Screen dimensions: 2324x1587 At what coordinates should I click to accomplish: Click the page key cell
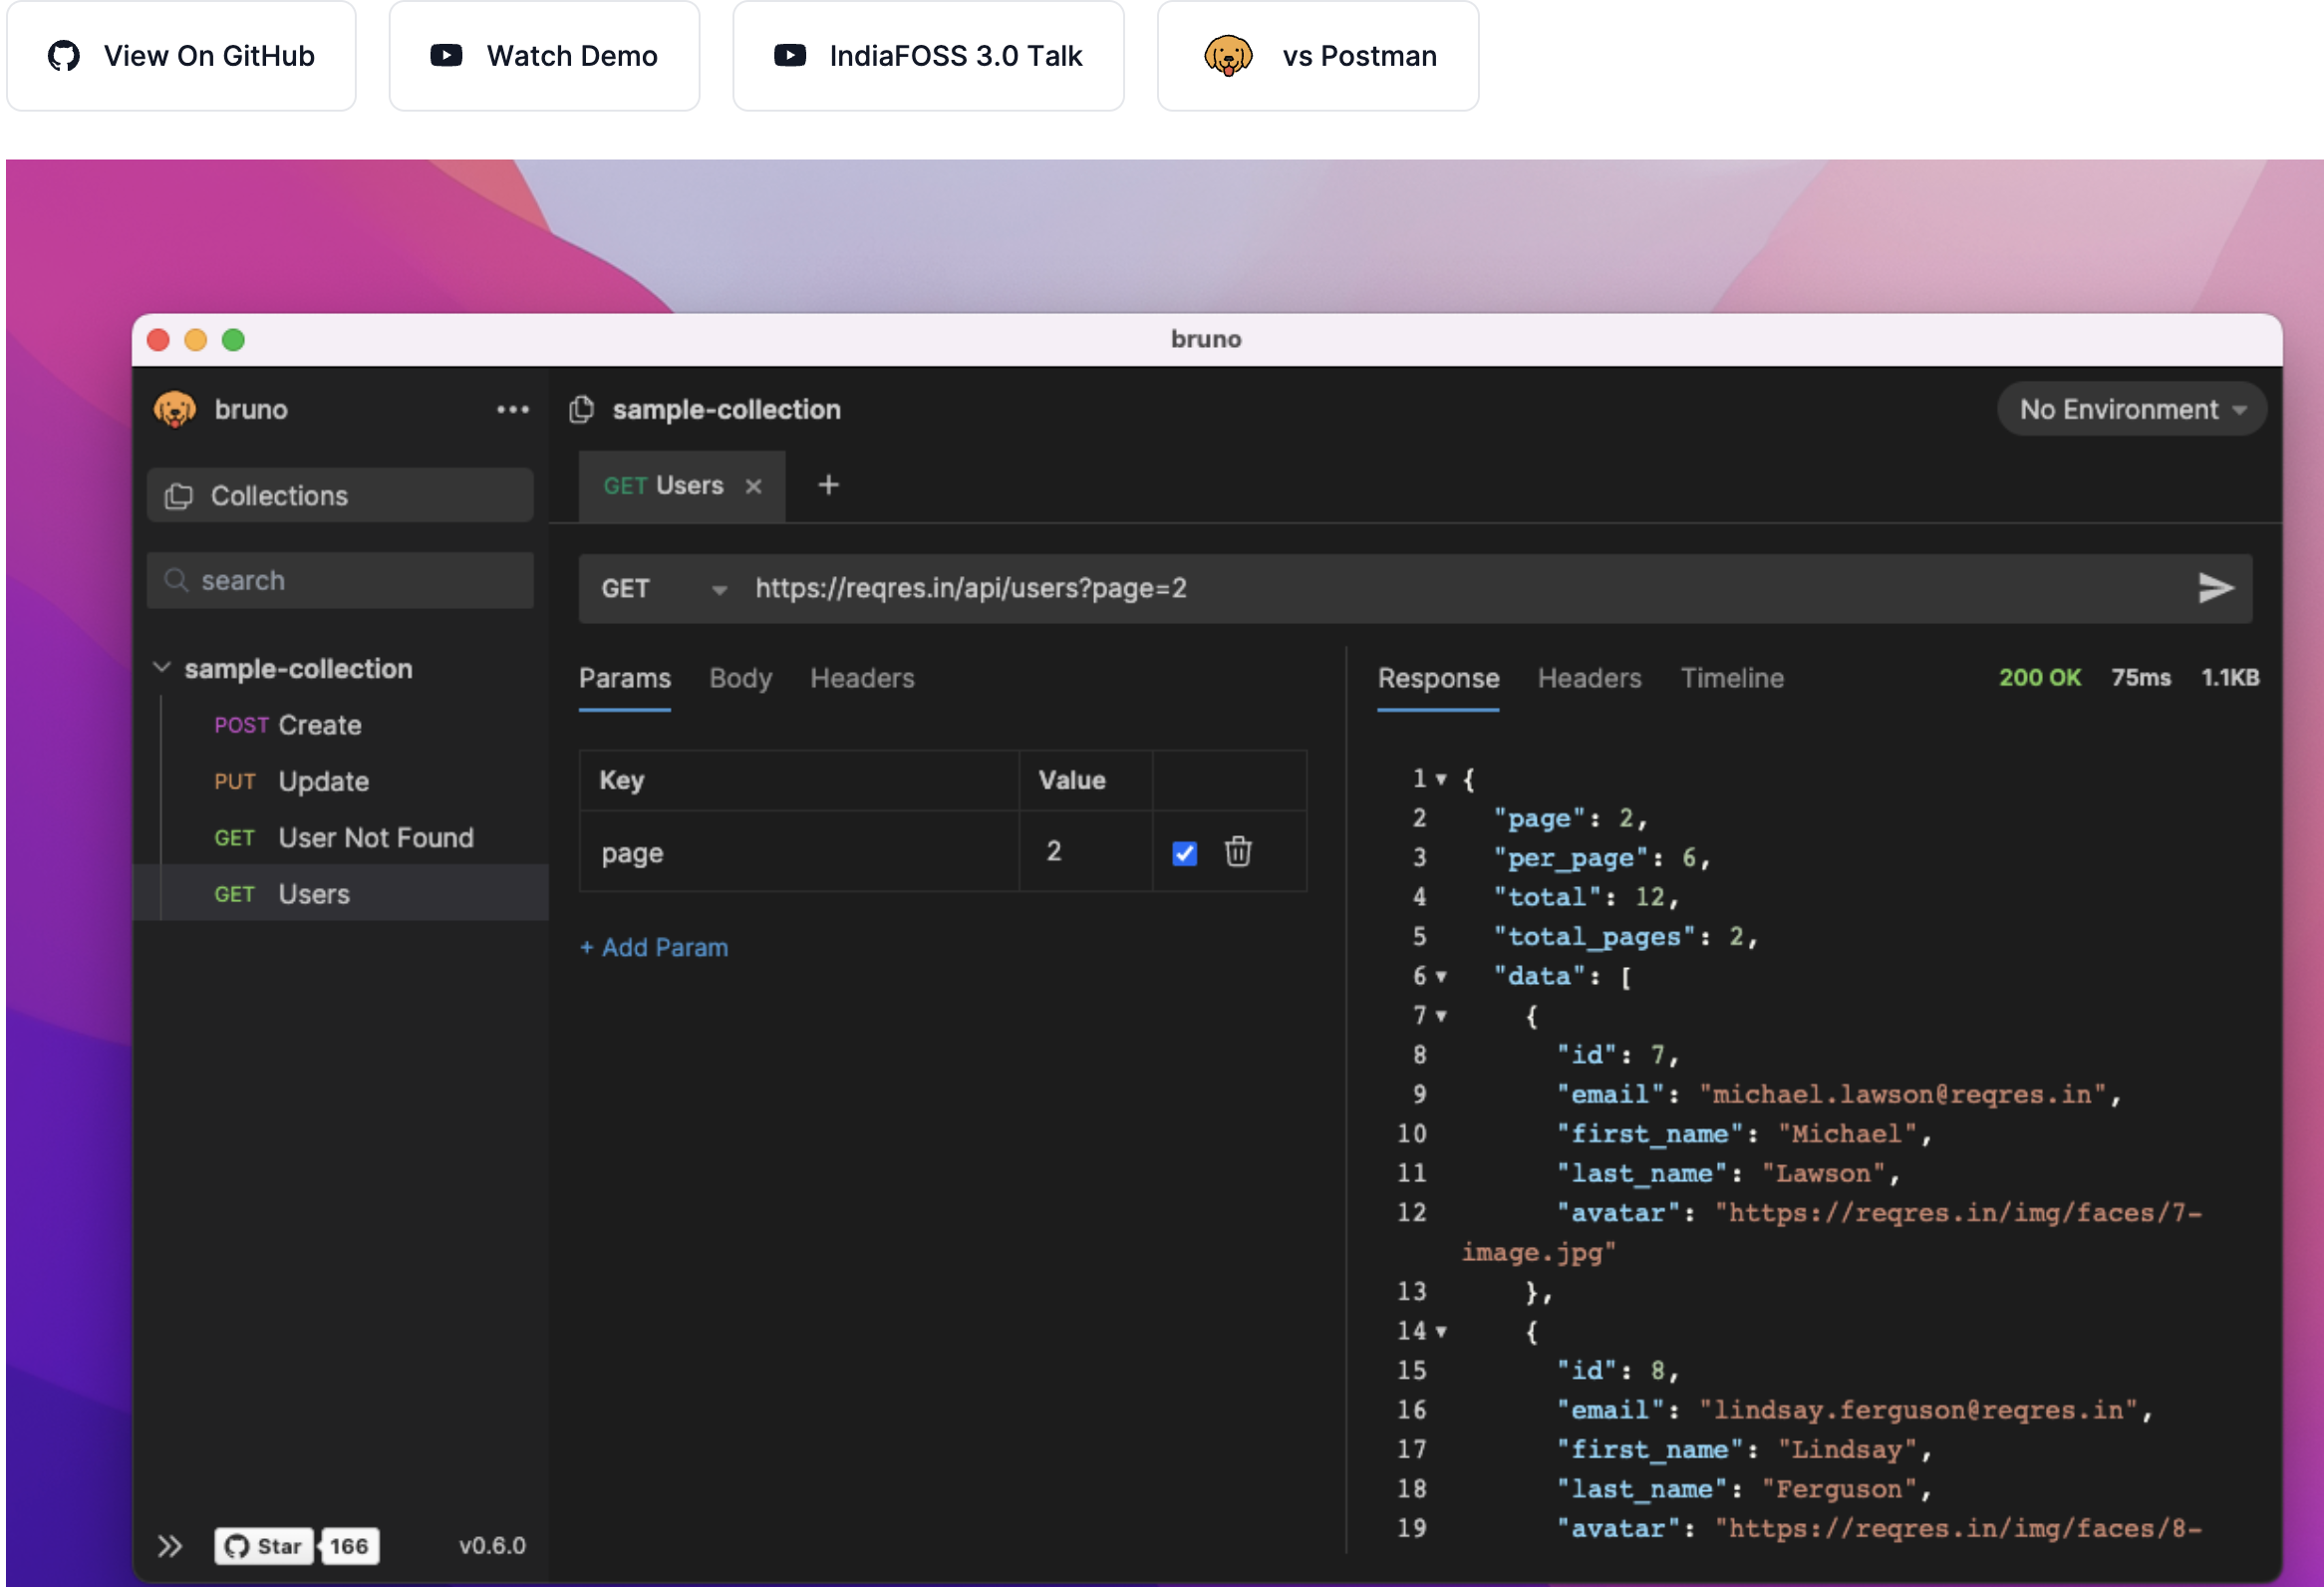point(800,852)
